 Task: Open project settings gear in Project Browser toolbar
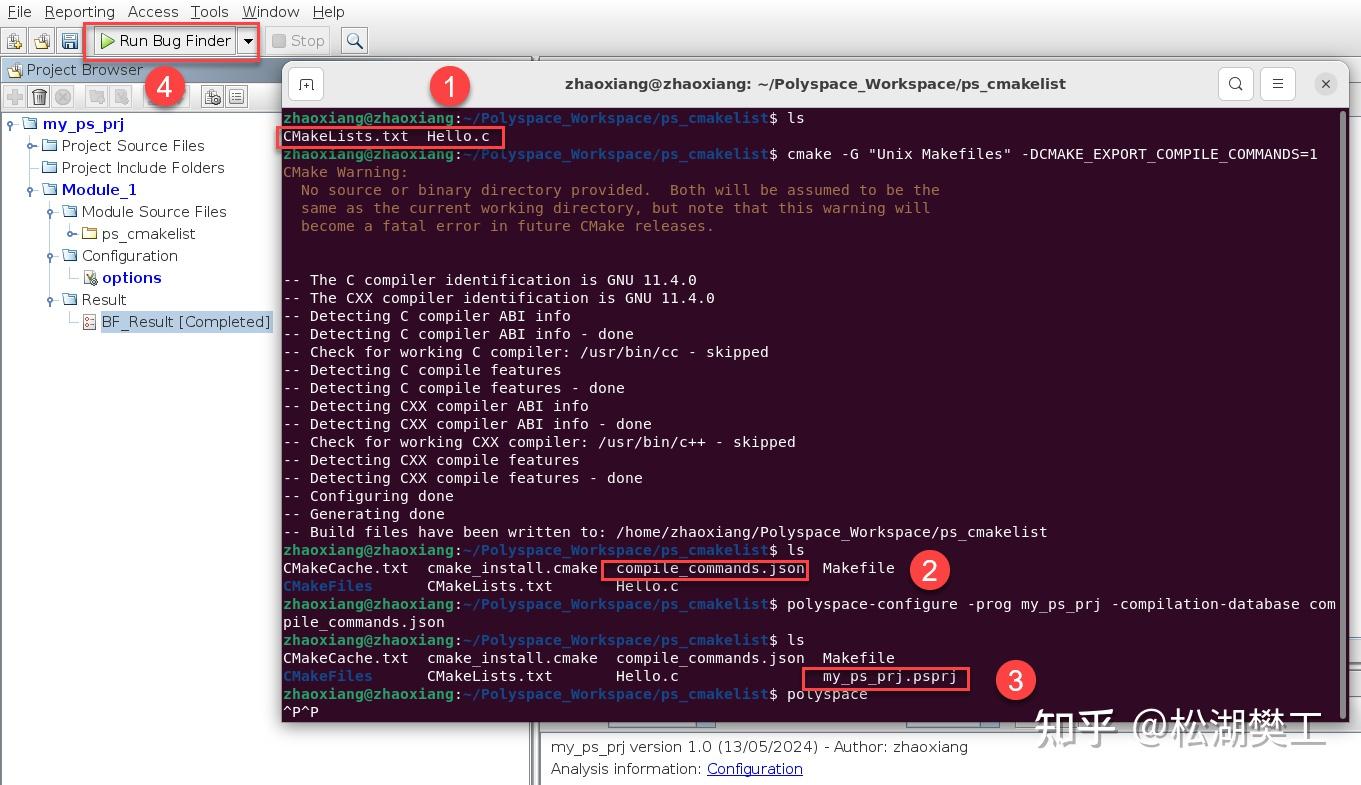tap(212, 95)
